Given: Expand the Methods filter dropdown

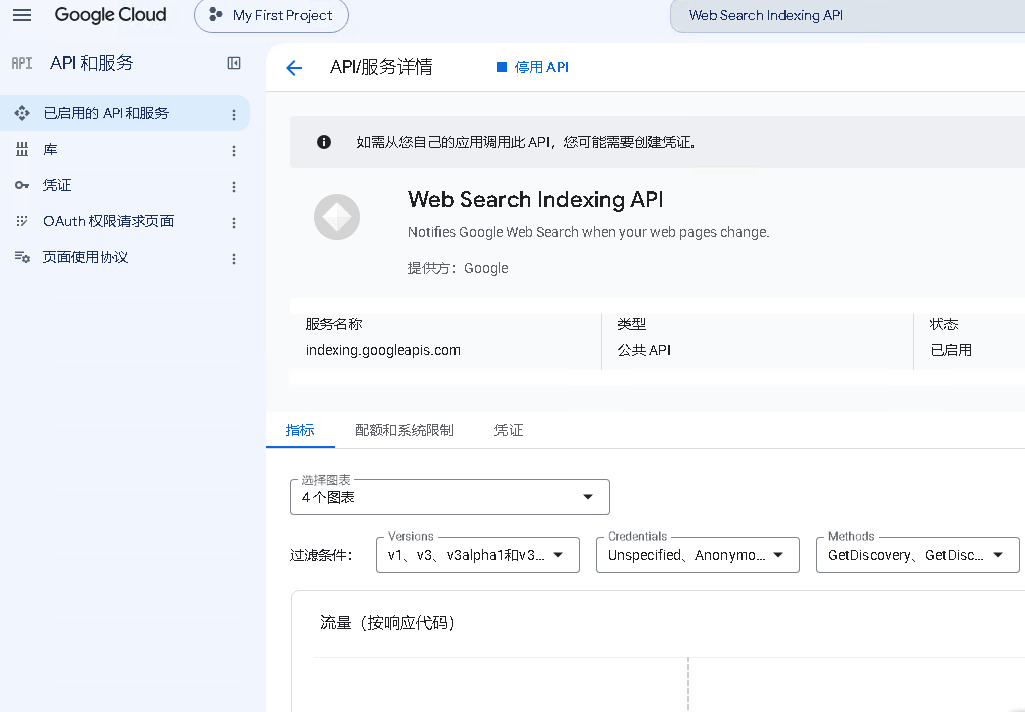Looking at the screenshot, I should 918,555.
